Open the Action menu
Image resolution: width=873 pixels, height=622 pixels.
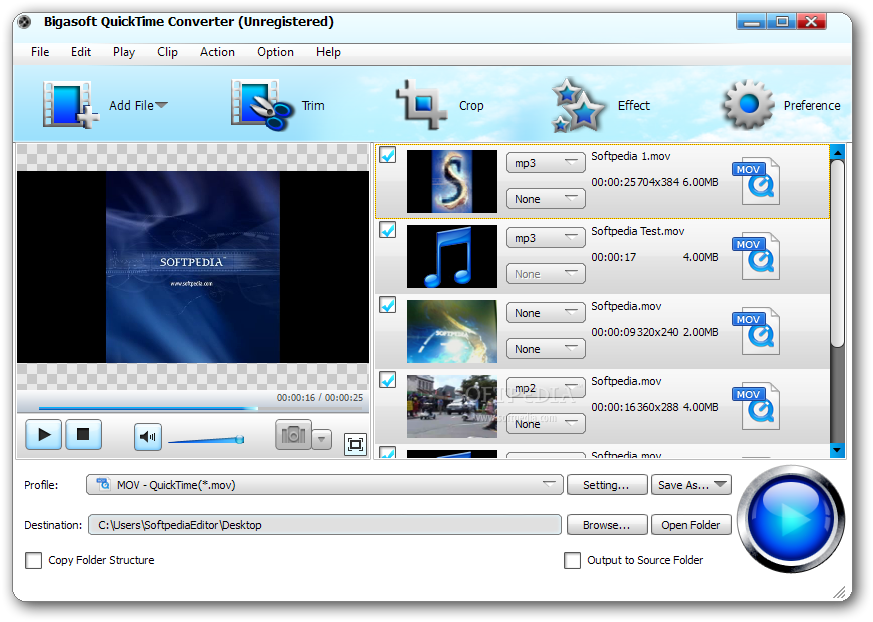217,52
